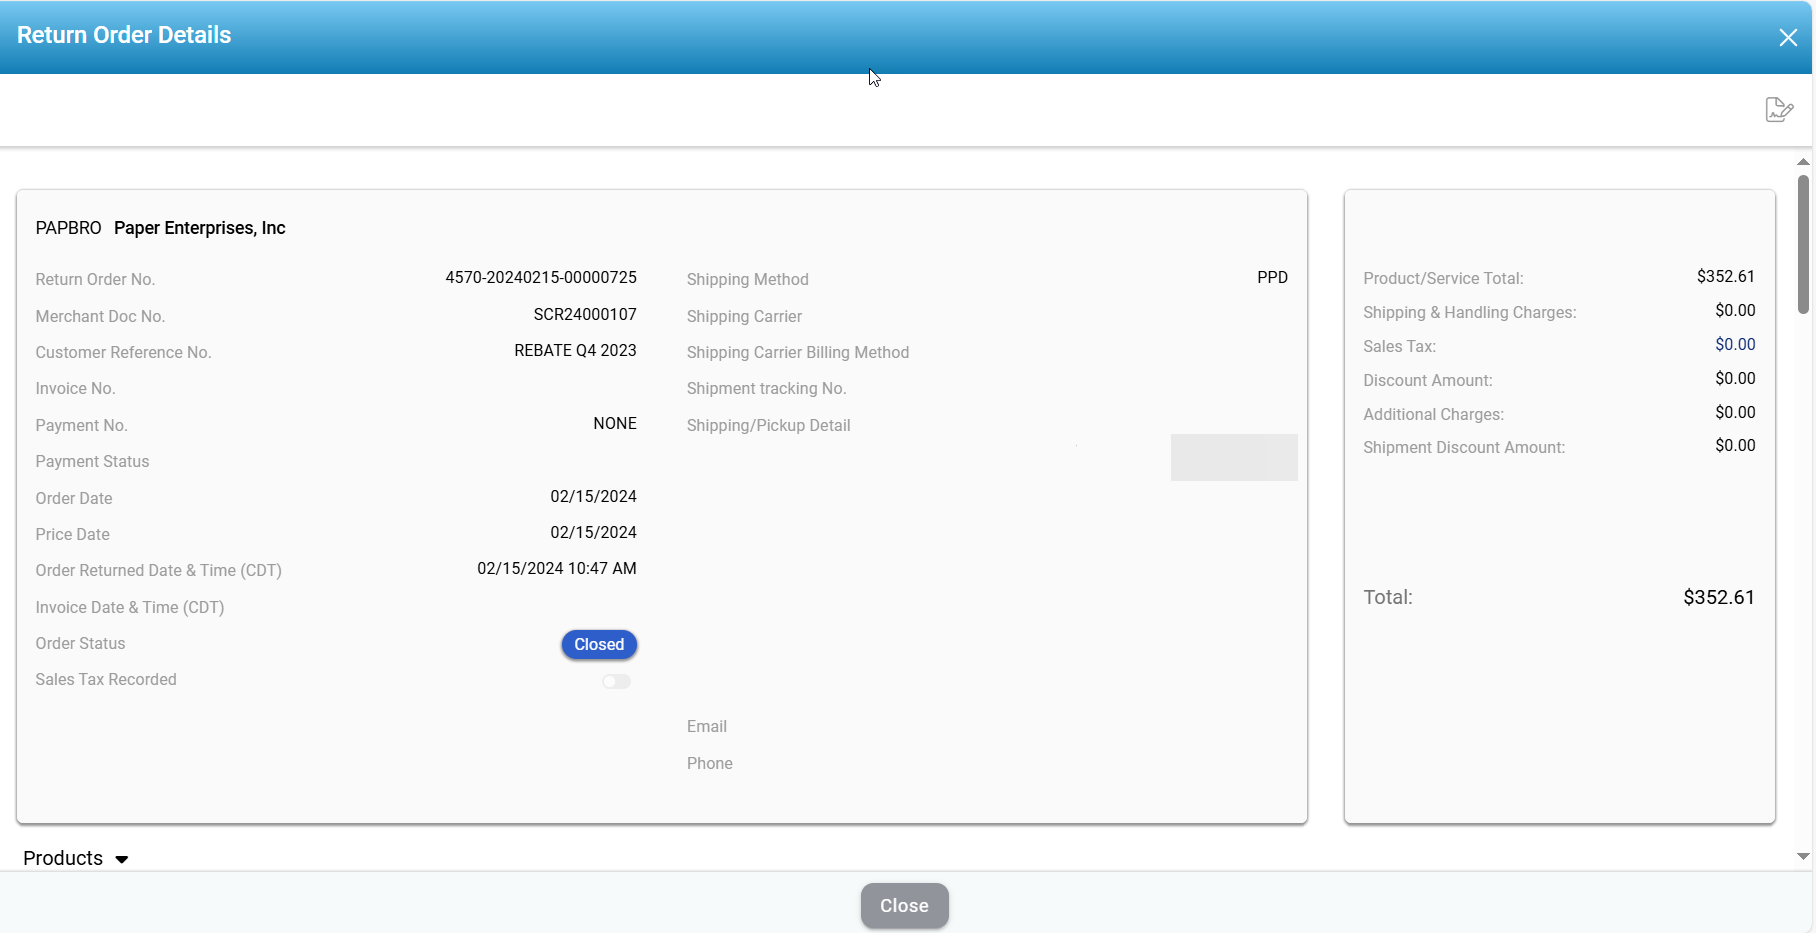Image resolution: width=1816 pixels, height=933 pixels.
Task: Click the scrollbar down arrow
Action: coord(1803,856)
